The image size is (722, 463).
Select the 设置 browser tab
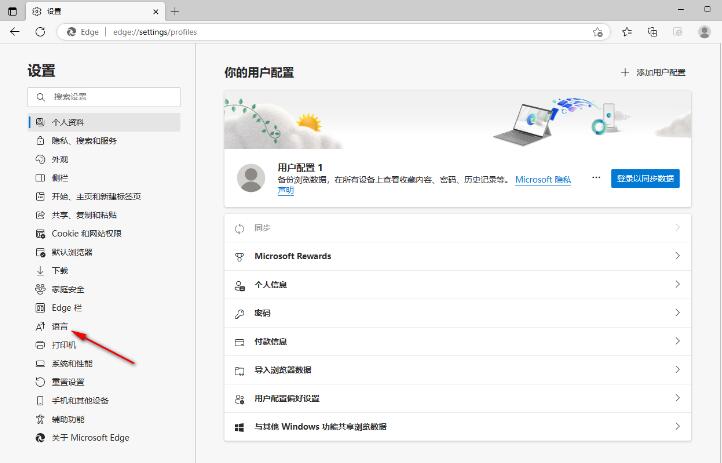95,12
